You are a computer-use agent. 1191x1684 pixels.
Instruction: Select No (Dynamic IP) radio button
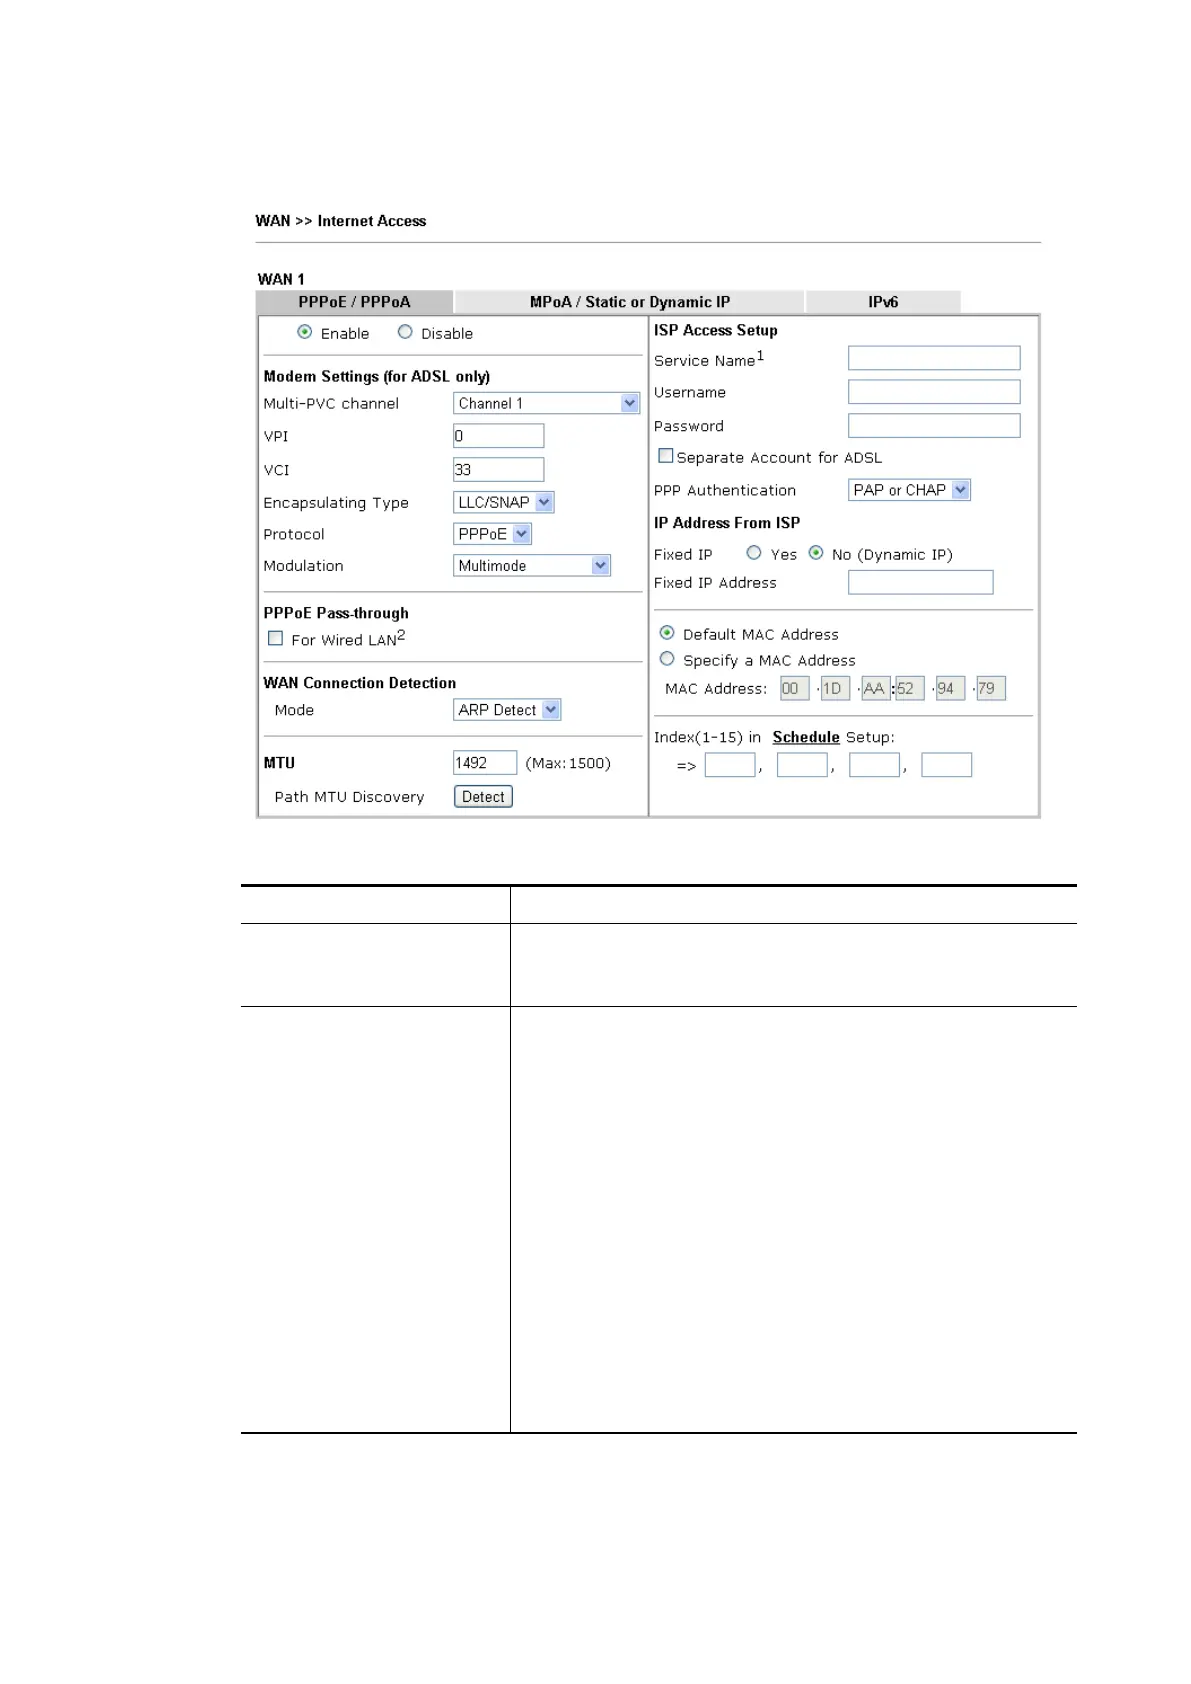[x=816, y=553]
